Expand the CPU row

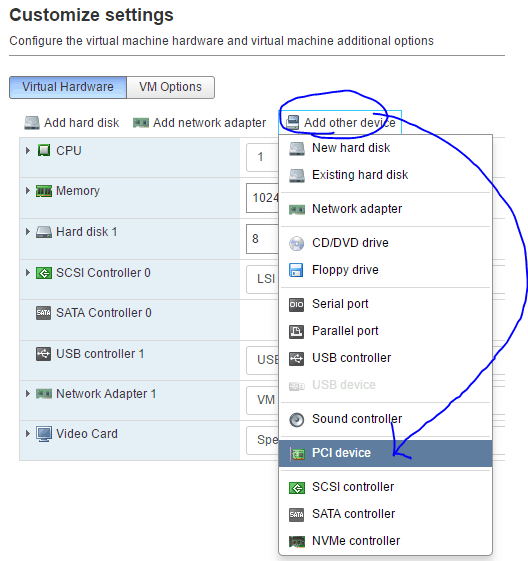28,151
